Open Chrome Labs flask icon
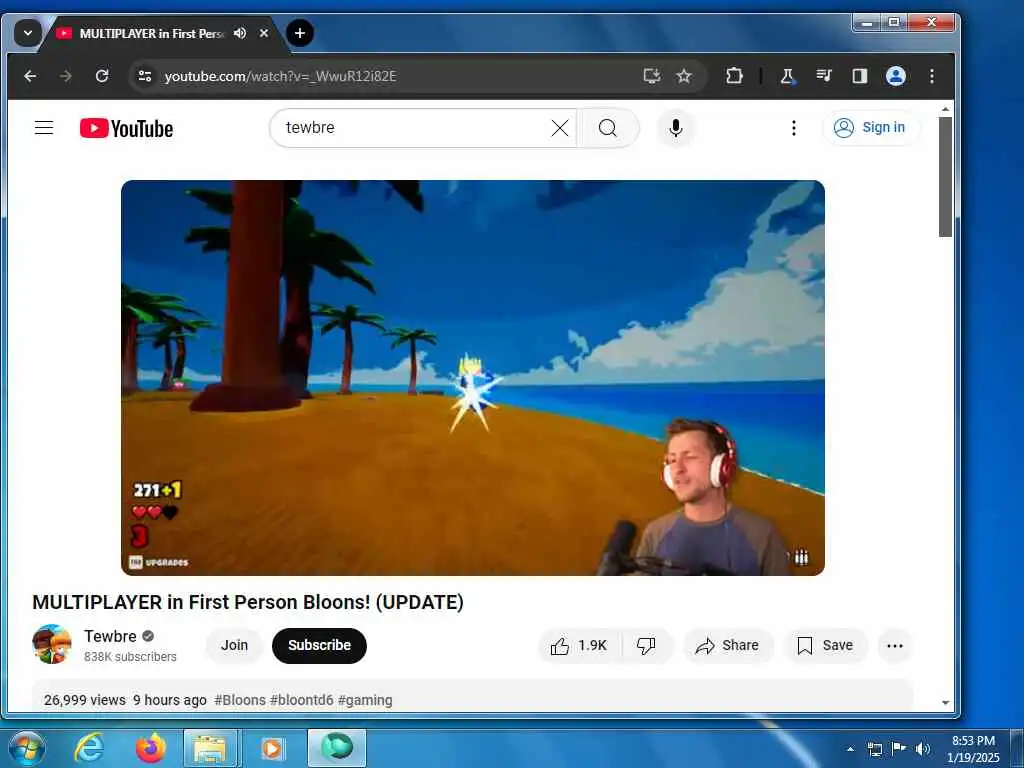 788,76
